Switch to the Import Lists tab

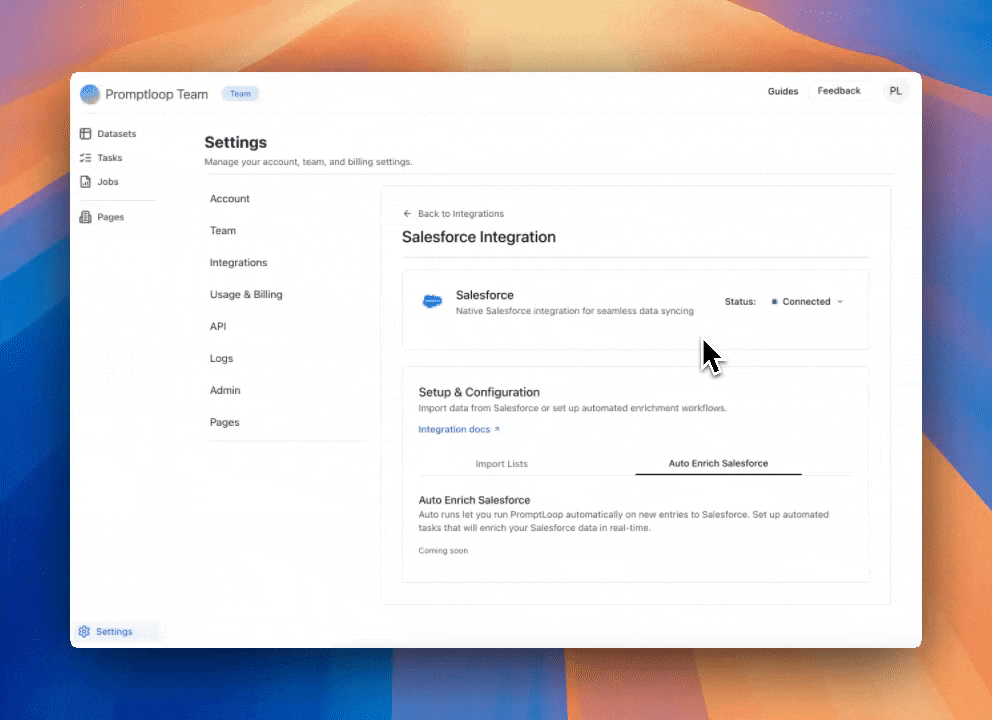(501, 463)
